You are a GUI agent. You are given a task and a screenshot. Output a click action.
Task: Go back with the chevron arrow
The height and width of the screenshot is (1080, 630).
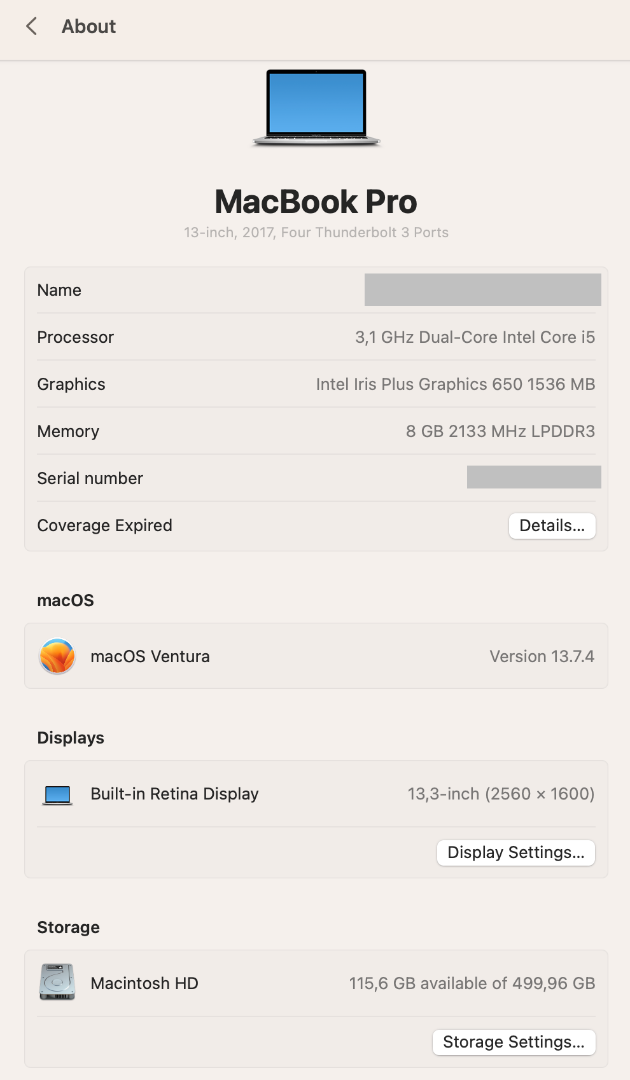coord(31,26)
